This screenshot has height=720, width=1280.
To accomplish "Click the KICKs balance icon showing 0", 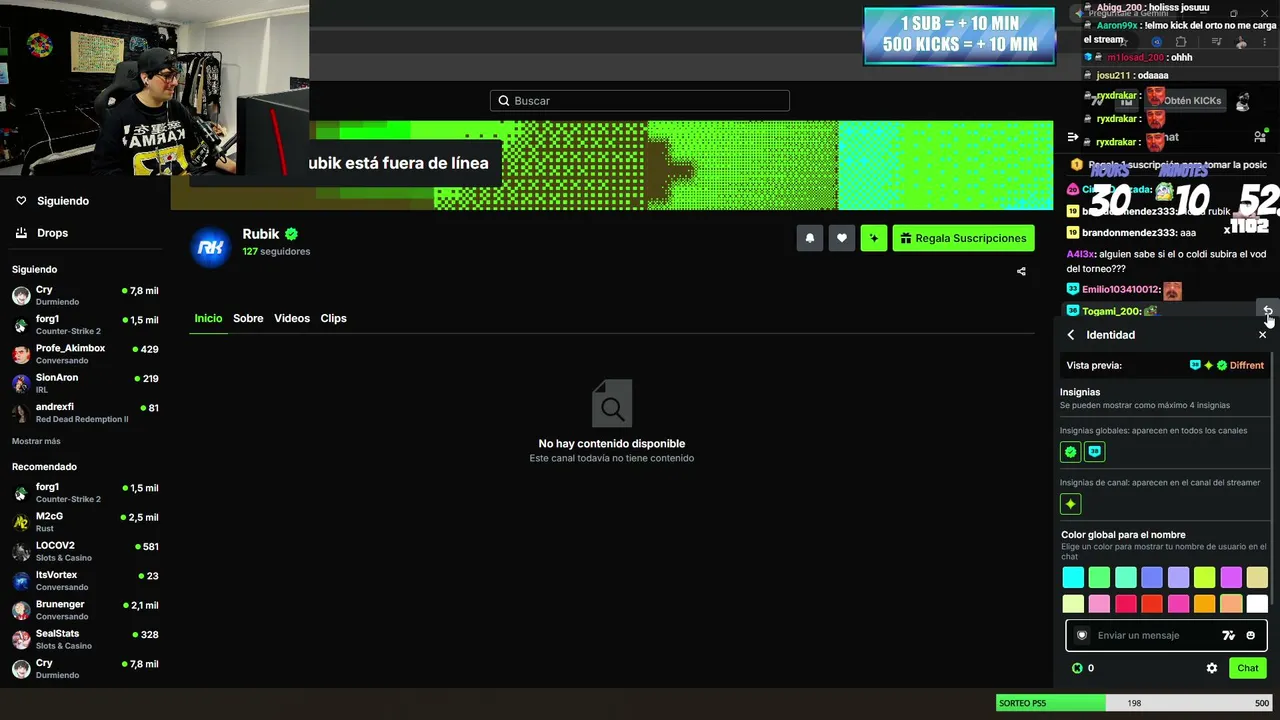I will [1077, 668].
